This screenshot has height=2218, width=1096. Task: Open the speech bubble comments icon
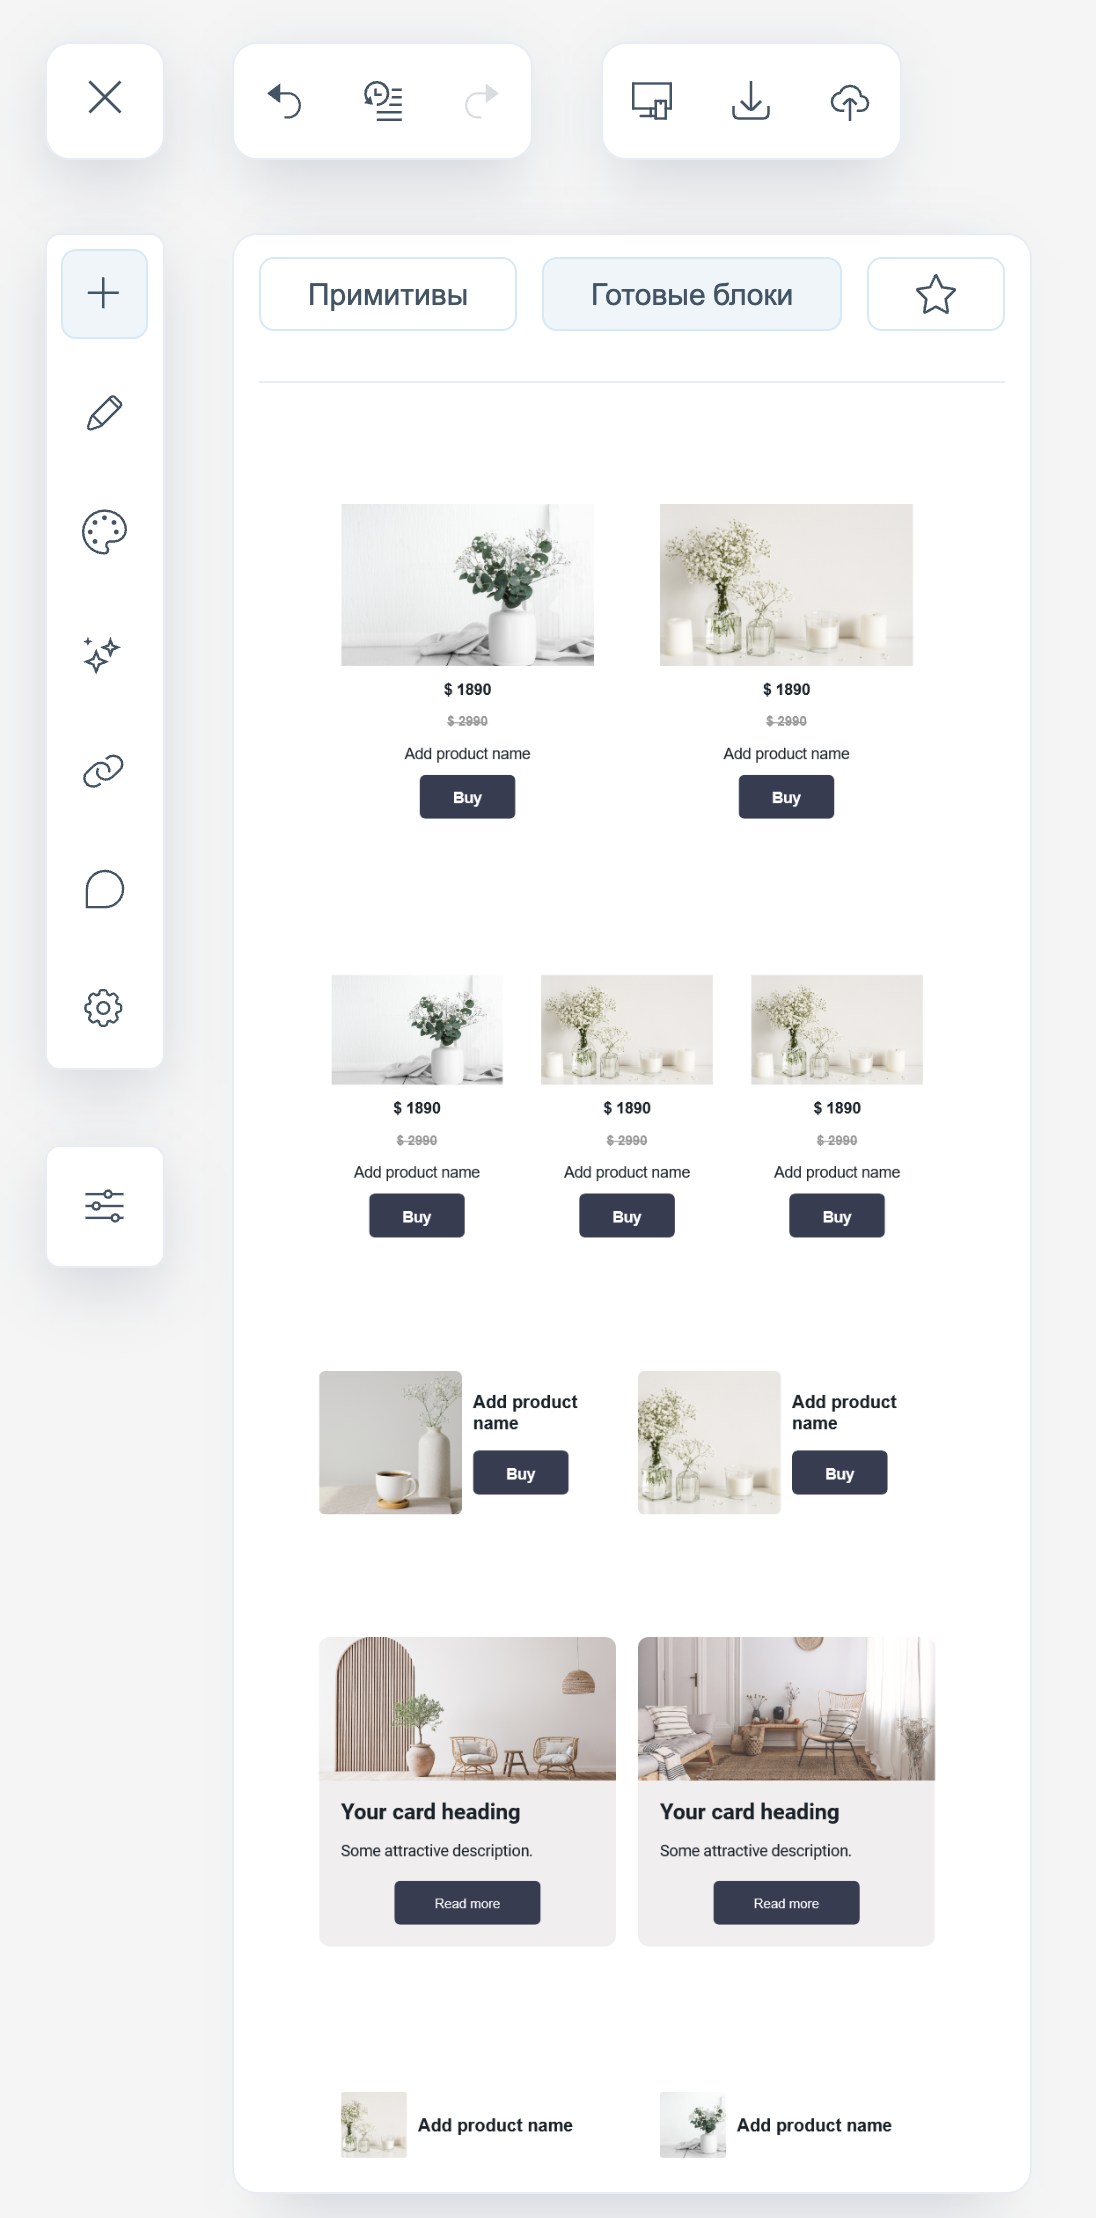(x=104, y=889)
